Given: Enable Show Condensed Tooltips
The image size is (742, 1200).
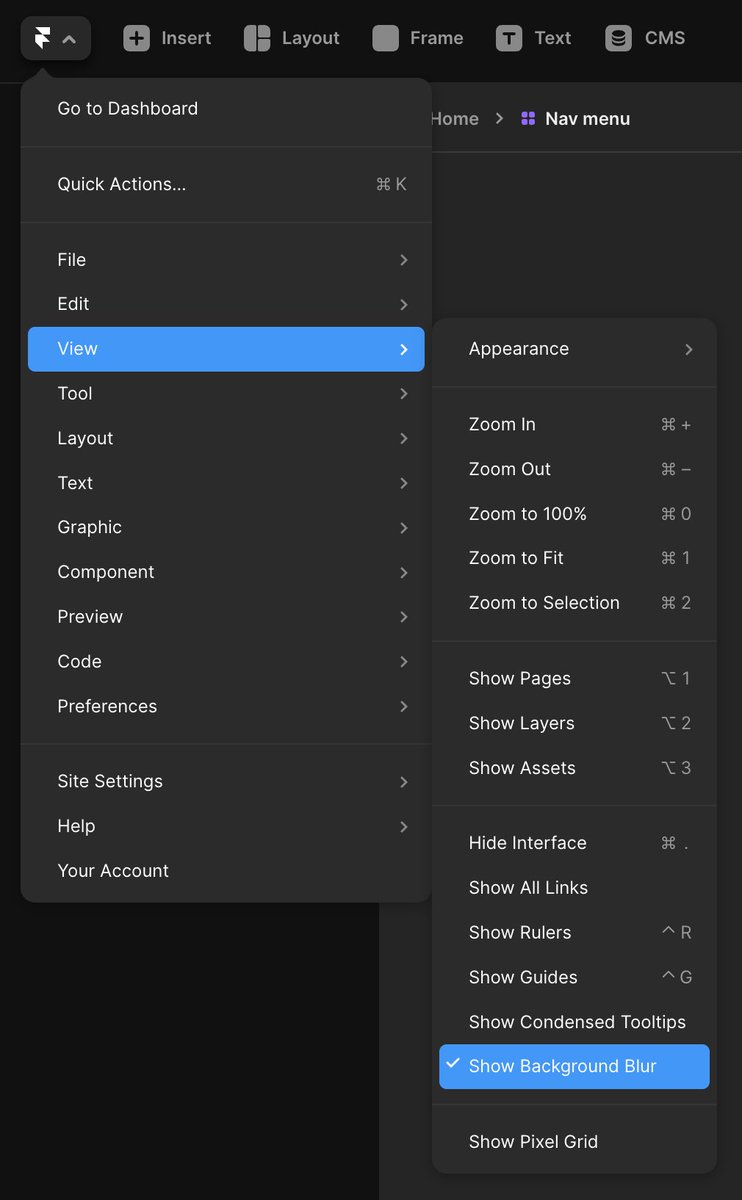Looking at the screenshot, I should tap(574, 1022).
